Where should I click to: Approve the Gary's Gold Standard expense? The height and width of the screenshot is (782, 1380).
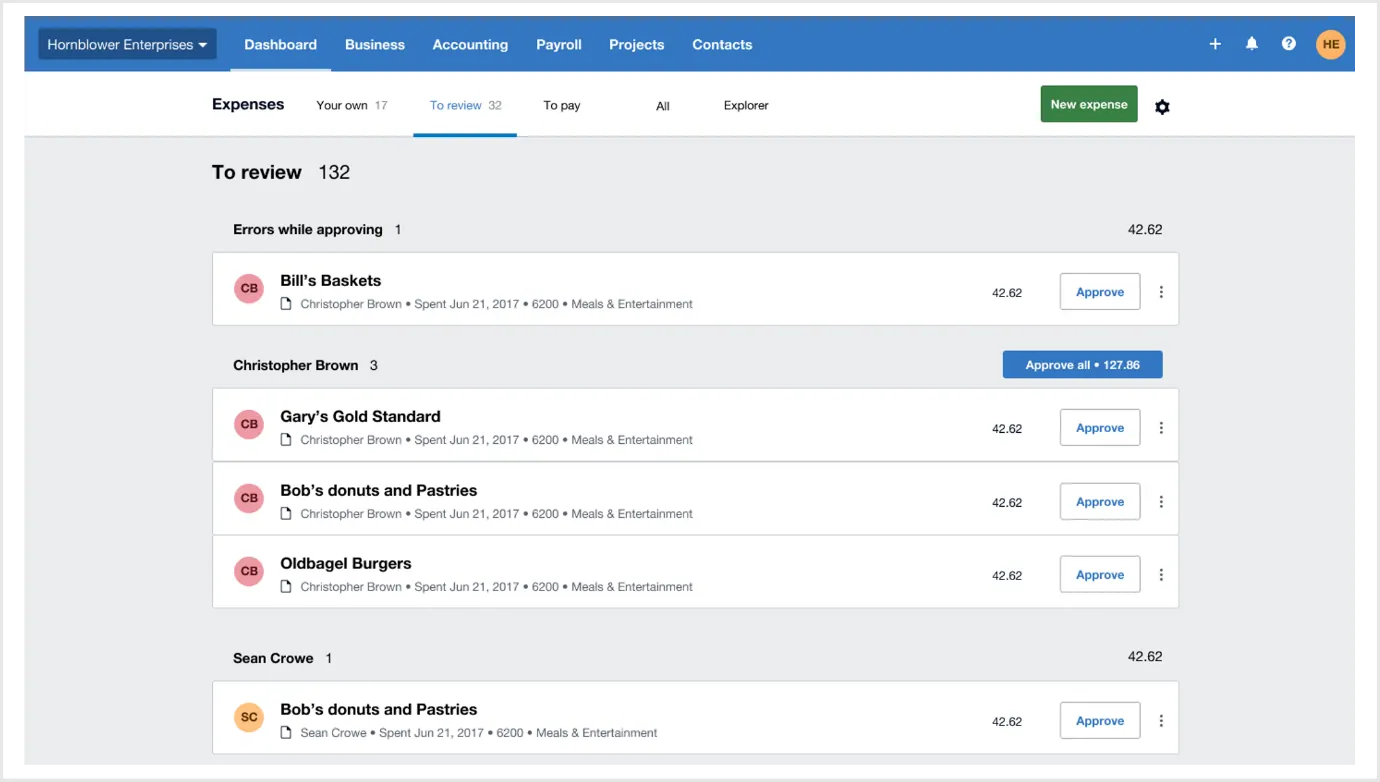[1100, 428]
